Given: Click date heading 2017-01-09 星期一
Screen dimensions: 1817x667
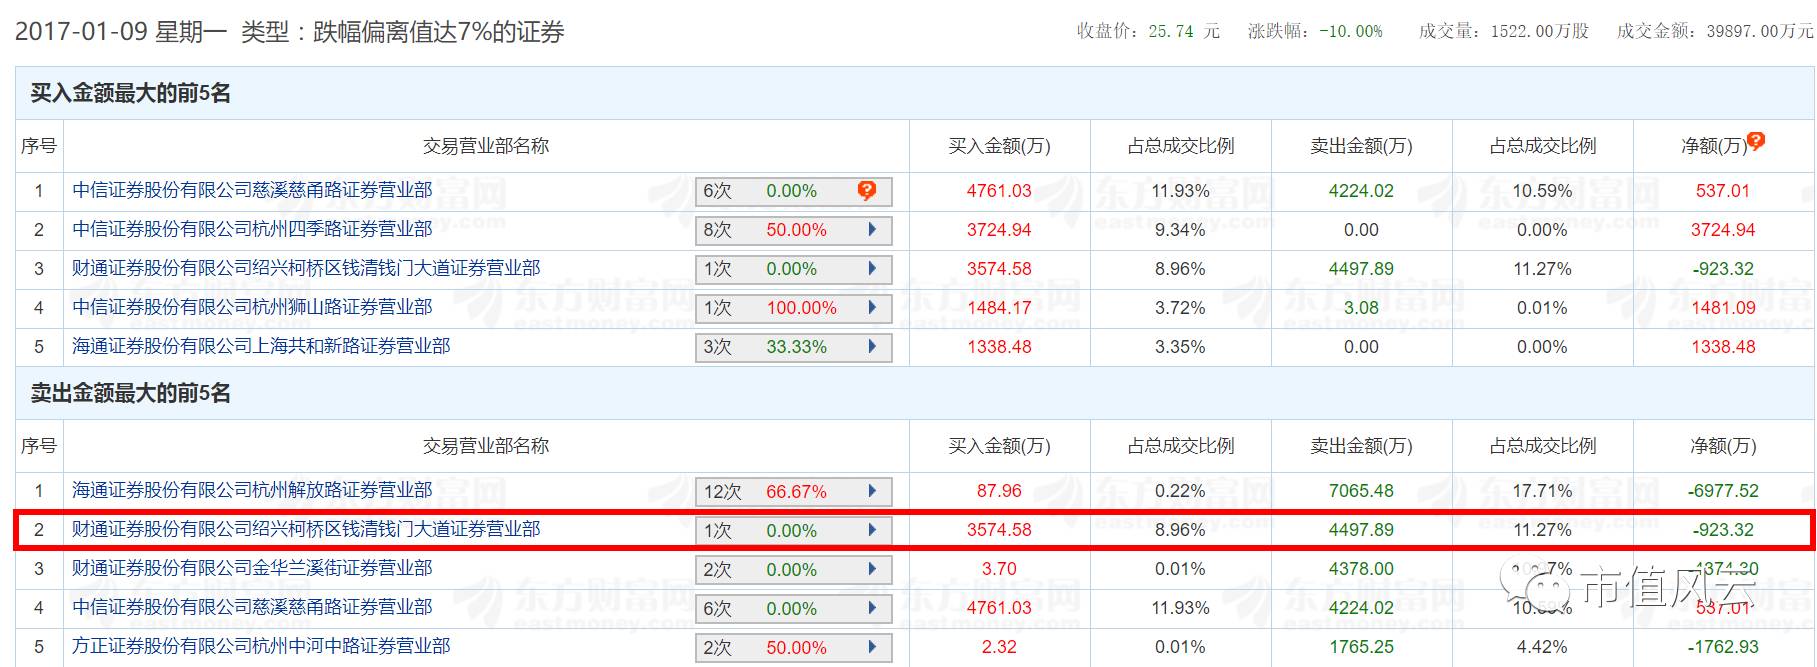Looking at the screenshot, I should [x=121, y=32].
